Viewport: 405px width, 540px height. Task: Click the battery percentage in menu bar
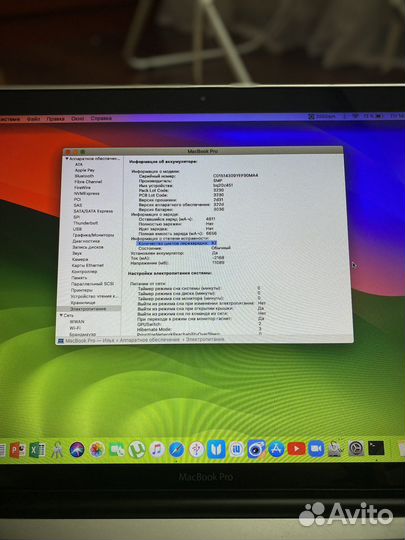(369, 116)
